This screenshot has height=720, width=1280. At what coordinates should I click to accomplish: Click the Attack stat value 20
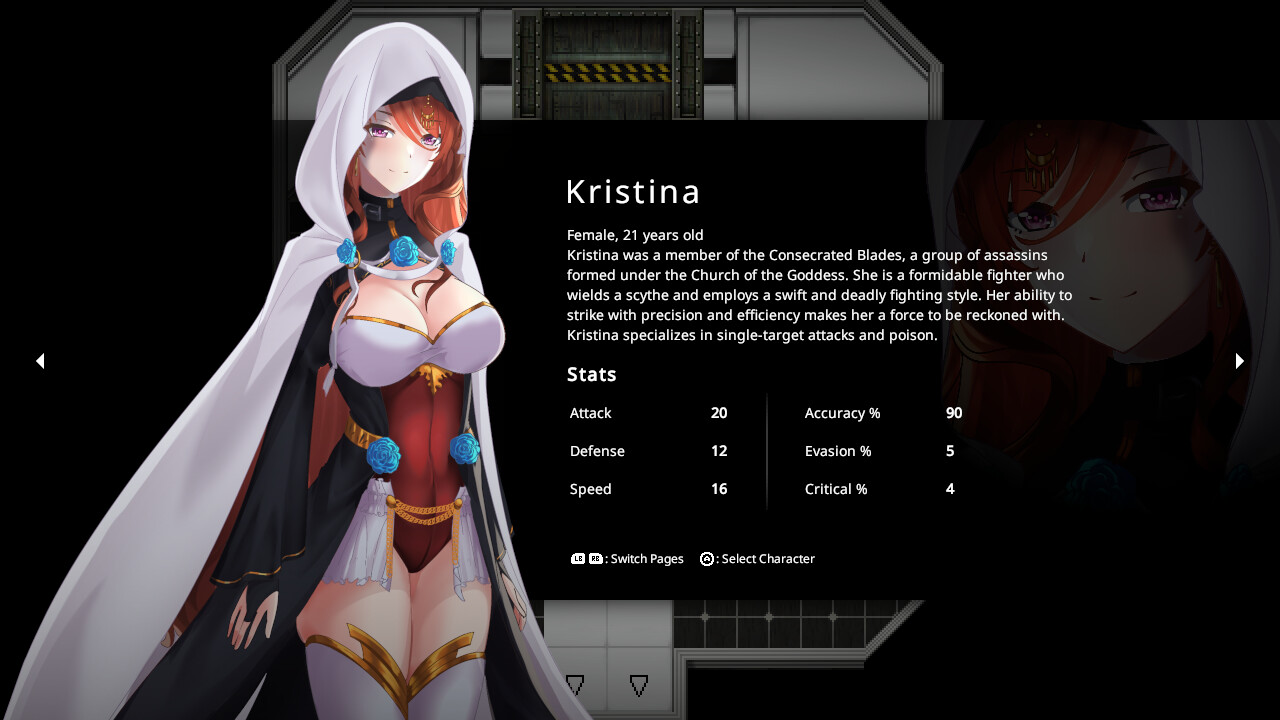(x=718, y=413)
